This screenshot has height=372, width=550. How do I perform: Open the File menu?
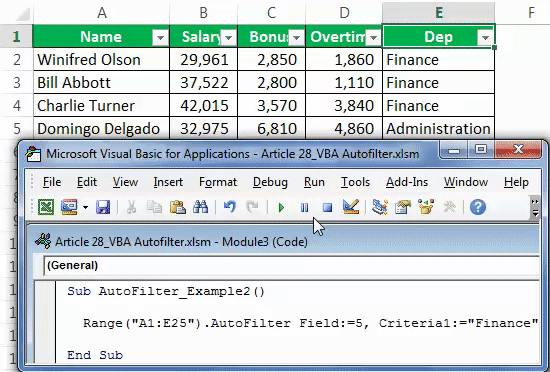click(x=52, y=182)
